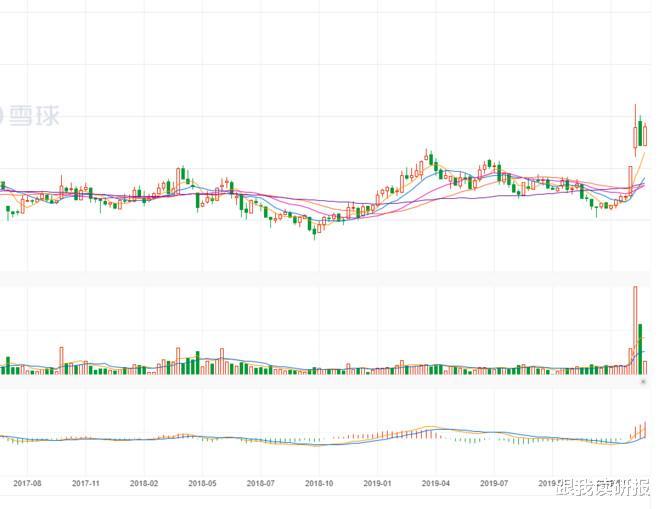Click the Xueqiu snowball watermark logo
This screenshot has width=660, height=509.
tap(28, 116)
